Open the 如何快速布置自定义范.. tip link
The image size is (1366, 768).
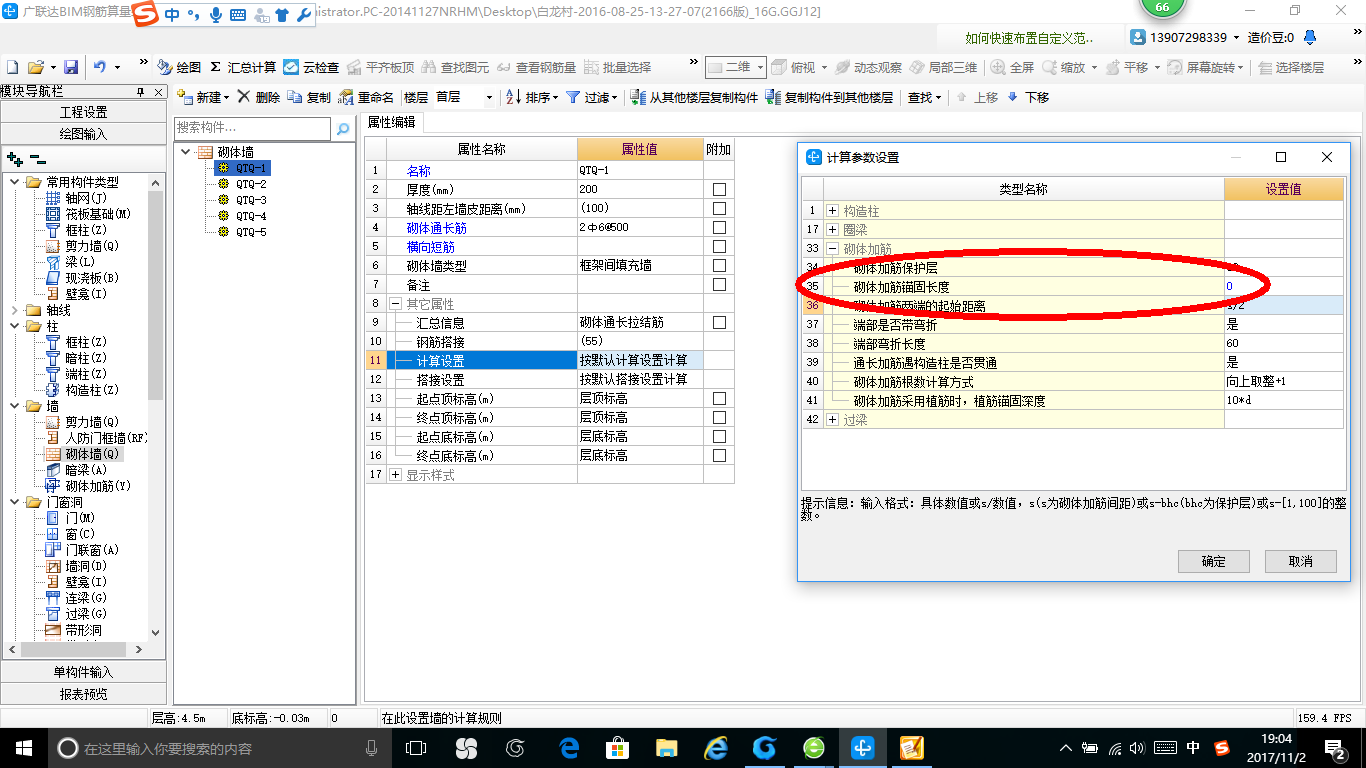pos(1029,38)
